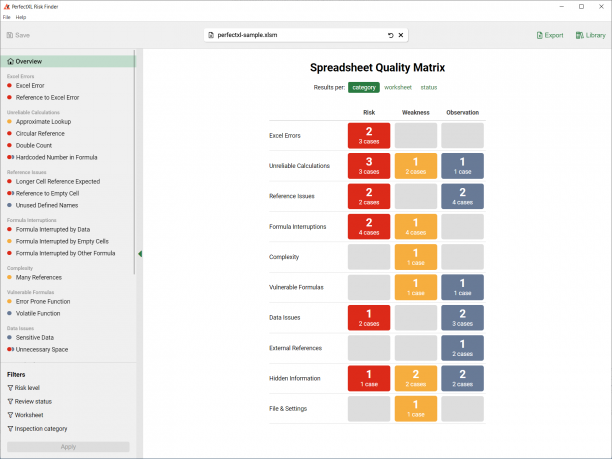Screen dimensions: 612x459
Task: Click the Overview home icon
Action: point(11,61)
